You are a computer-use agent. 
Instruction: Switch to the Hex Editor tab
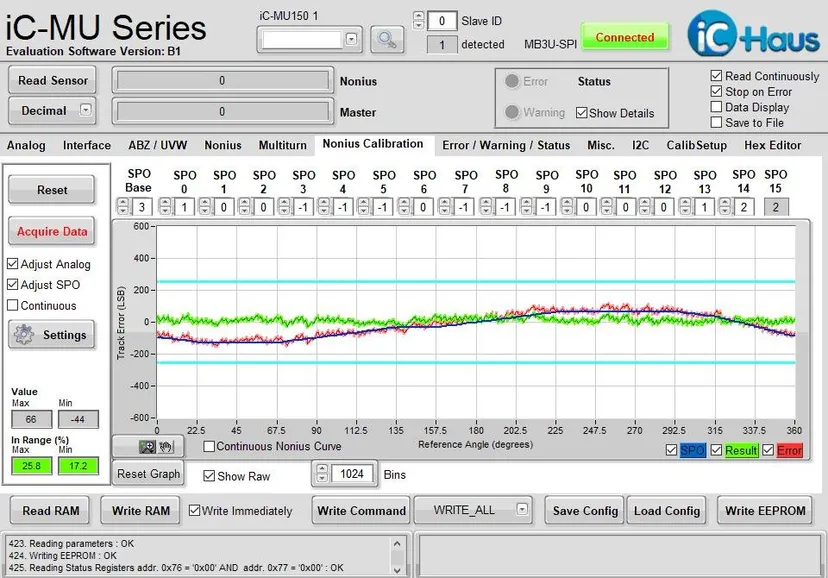tap(773, 145)
